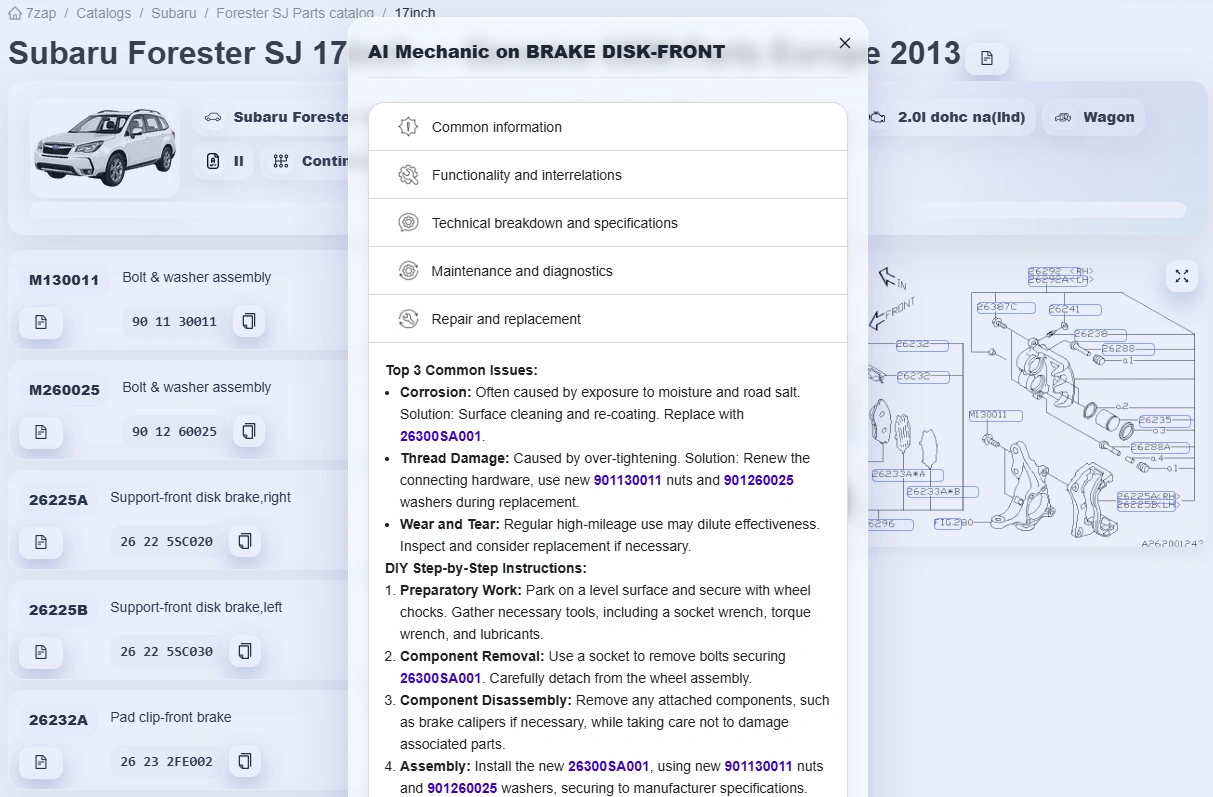This screenshot has width=1213, height=797.
Task: Copy part number 26 23 2FE002
Action: (245, 762)
